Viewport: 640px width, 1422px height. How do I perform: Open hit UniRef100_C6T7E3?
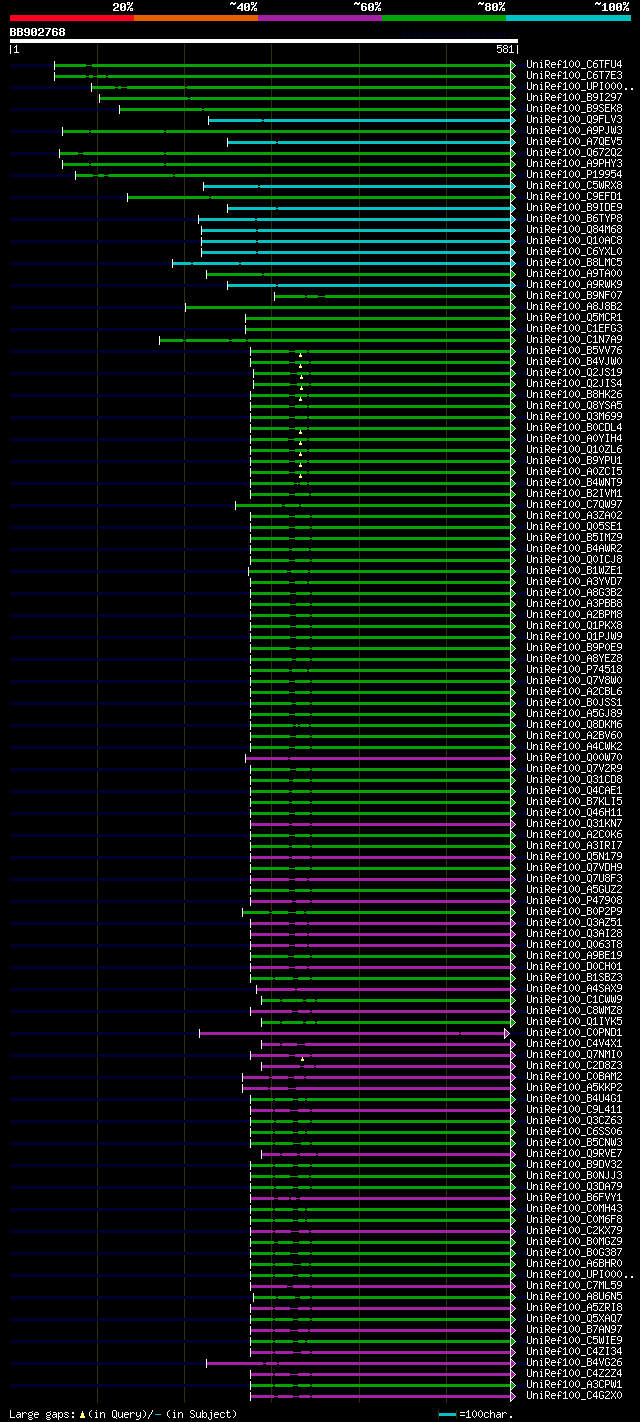click(x=575, y=76)
